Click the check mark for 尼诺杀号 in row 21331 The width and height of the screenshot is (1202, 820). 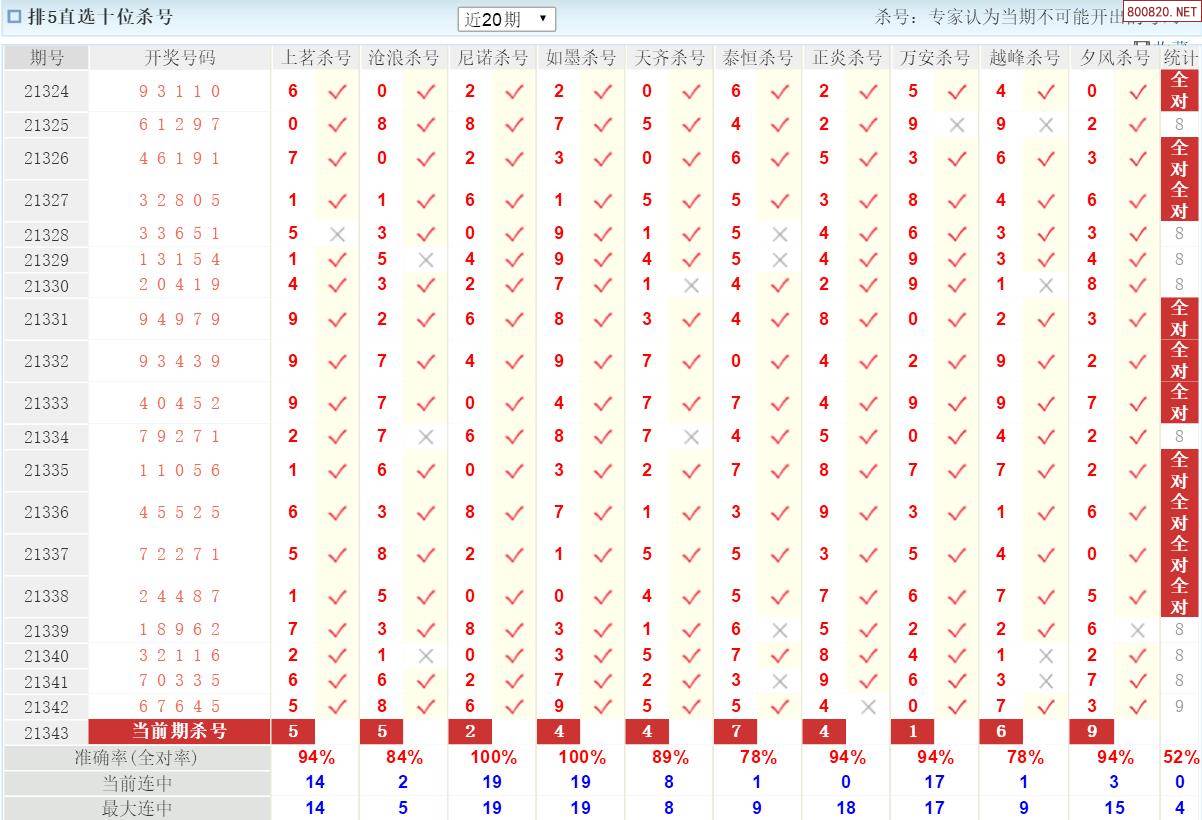pyautogui.click(x=514, y=320)
